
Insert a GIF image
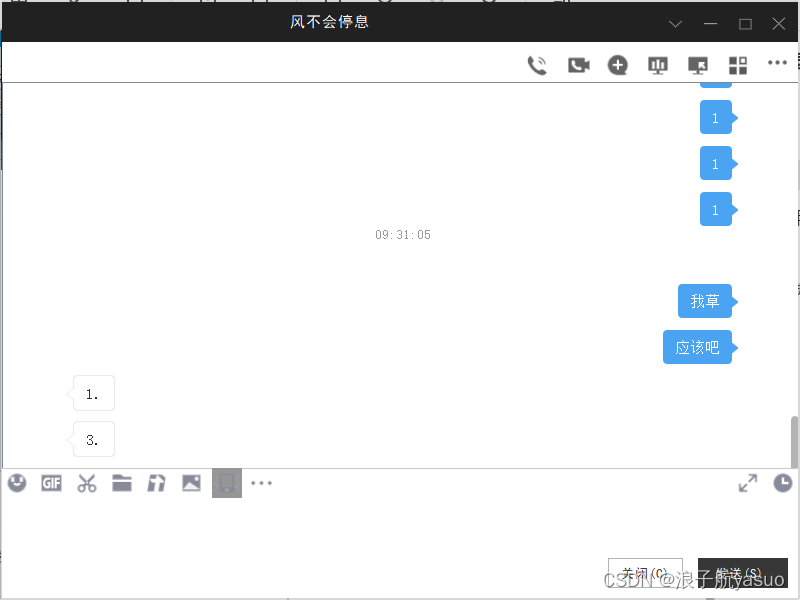coord(51,483)
